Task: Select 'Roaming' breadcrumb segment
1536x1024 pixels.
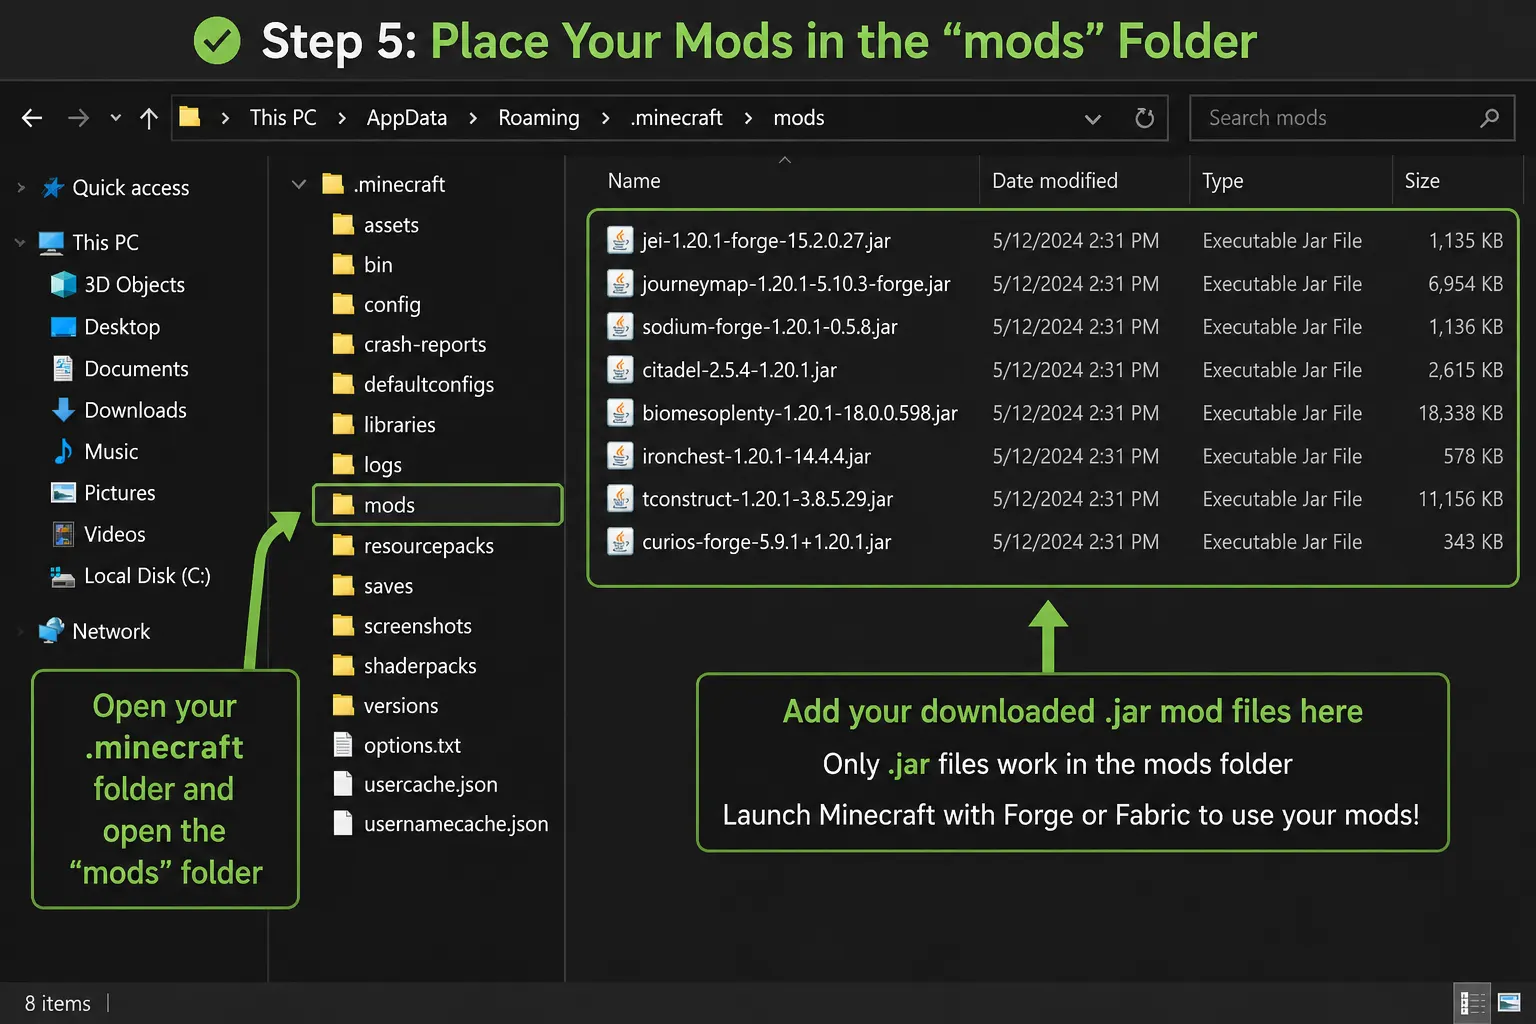Action: click(x=539, y=118)
